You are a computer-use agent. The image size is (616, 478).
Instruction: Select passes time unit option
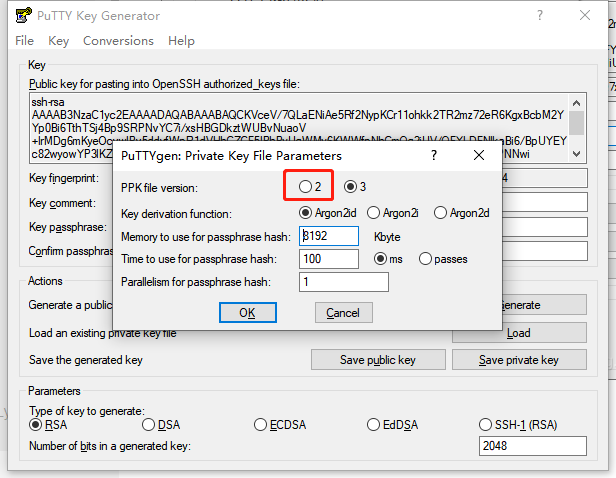click(443, 259)
